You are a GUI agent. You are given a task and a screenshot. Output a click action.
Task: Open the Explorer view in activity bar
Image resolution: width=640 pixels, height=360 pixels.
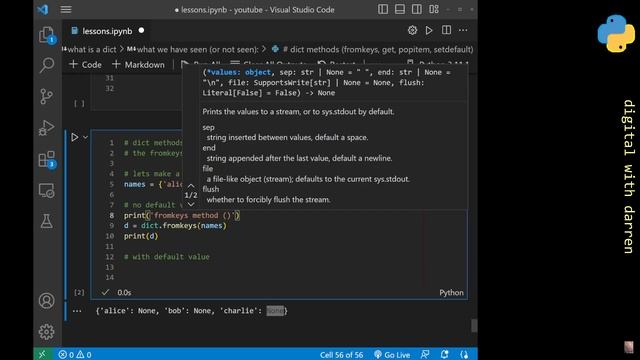pos(47,35)
